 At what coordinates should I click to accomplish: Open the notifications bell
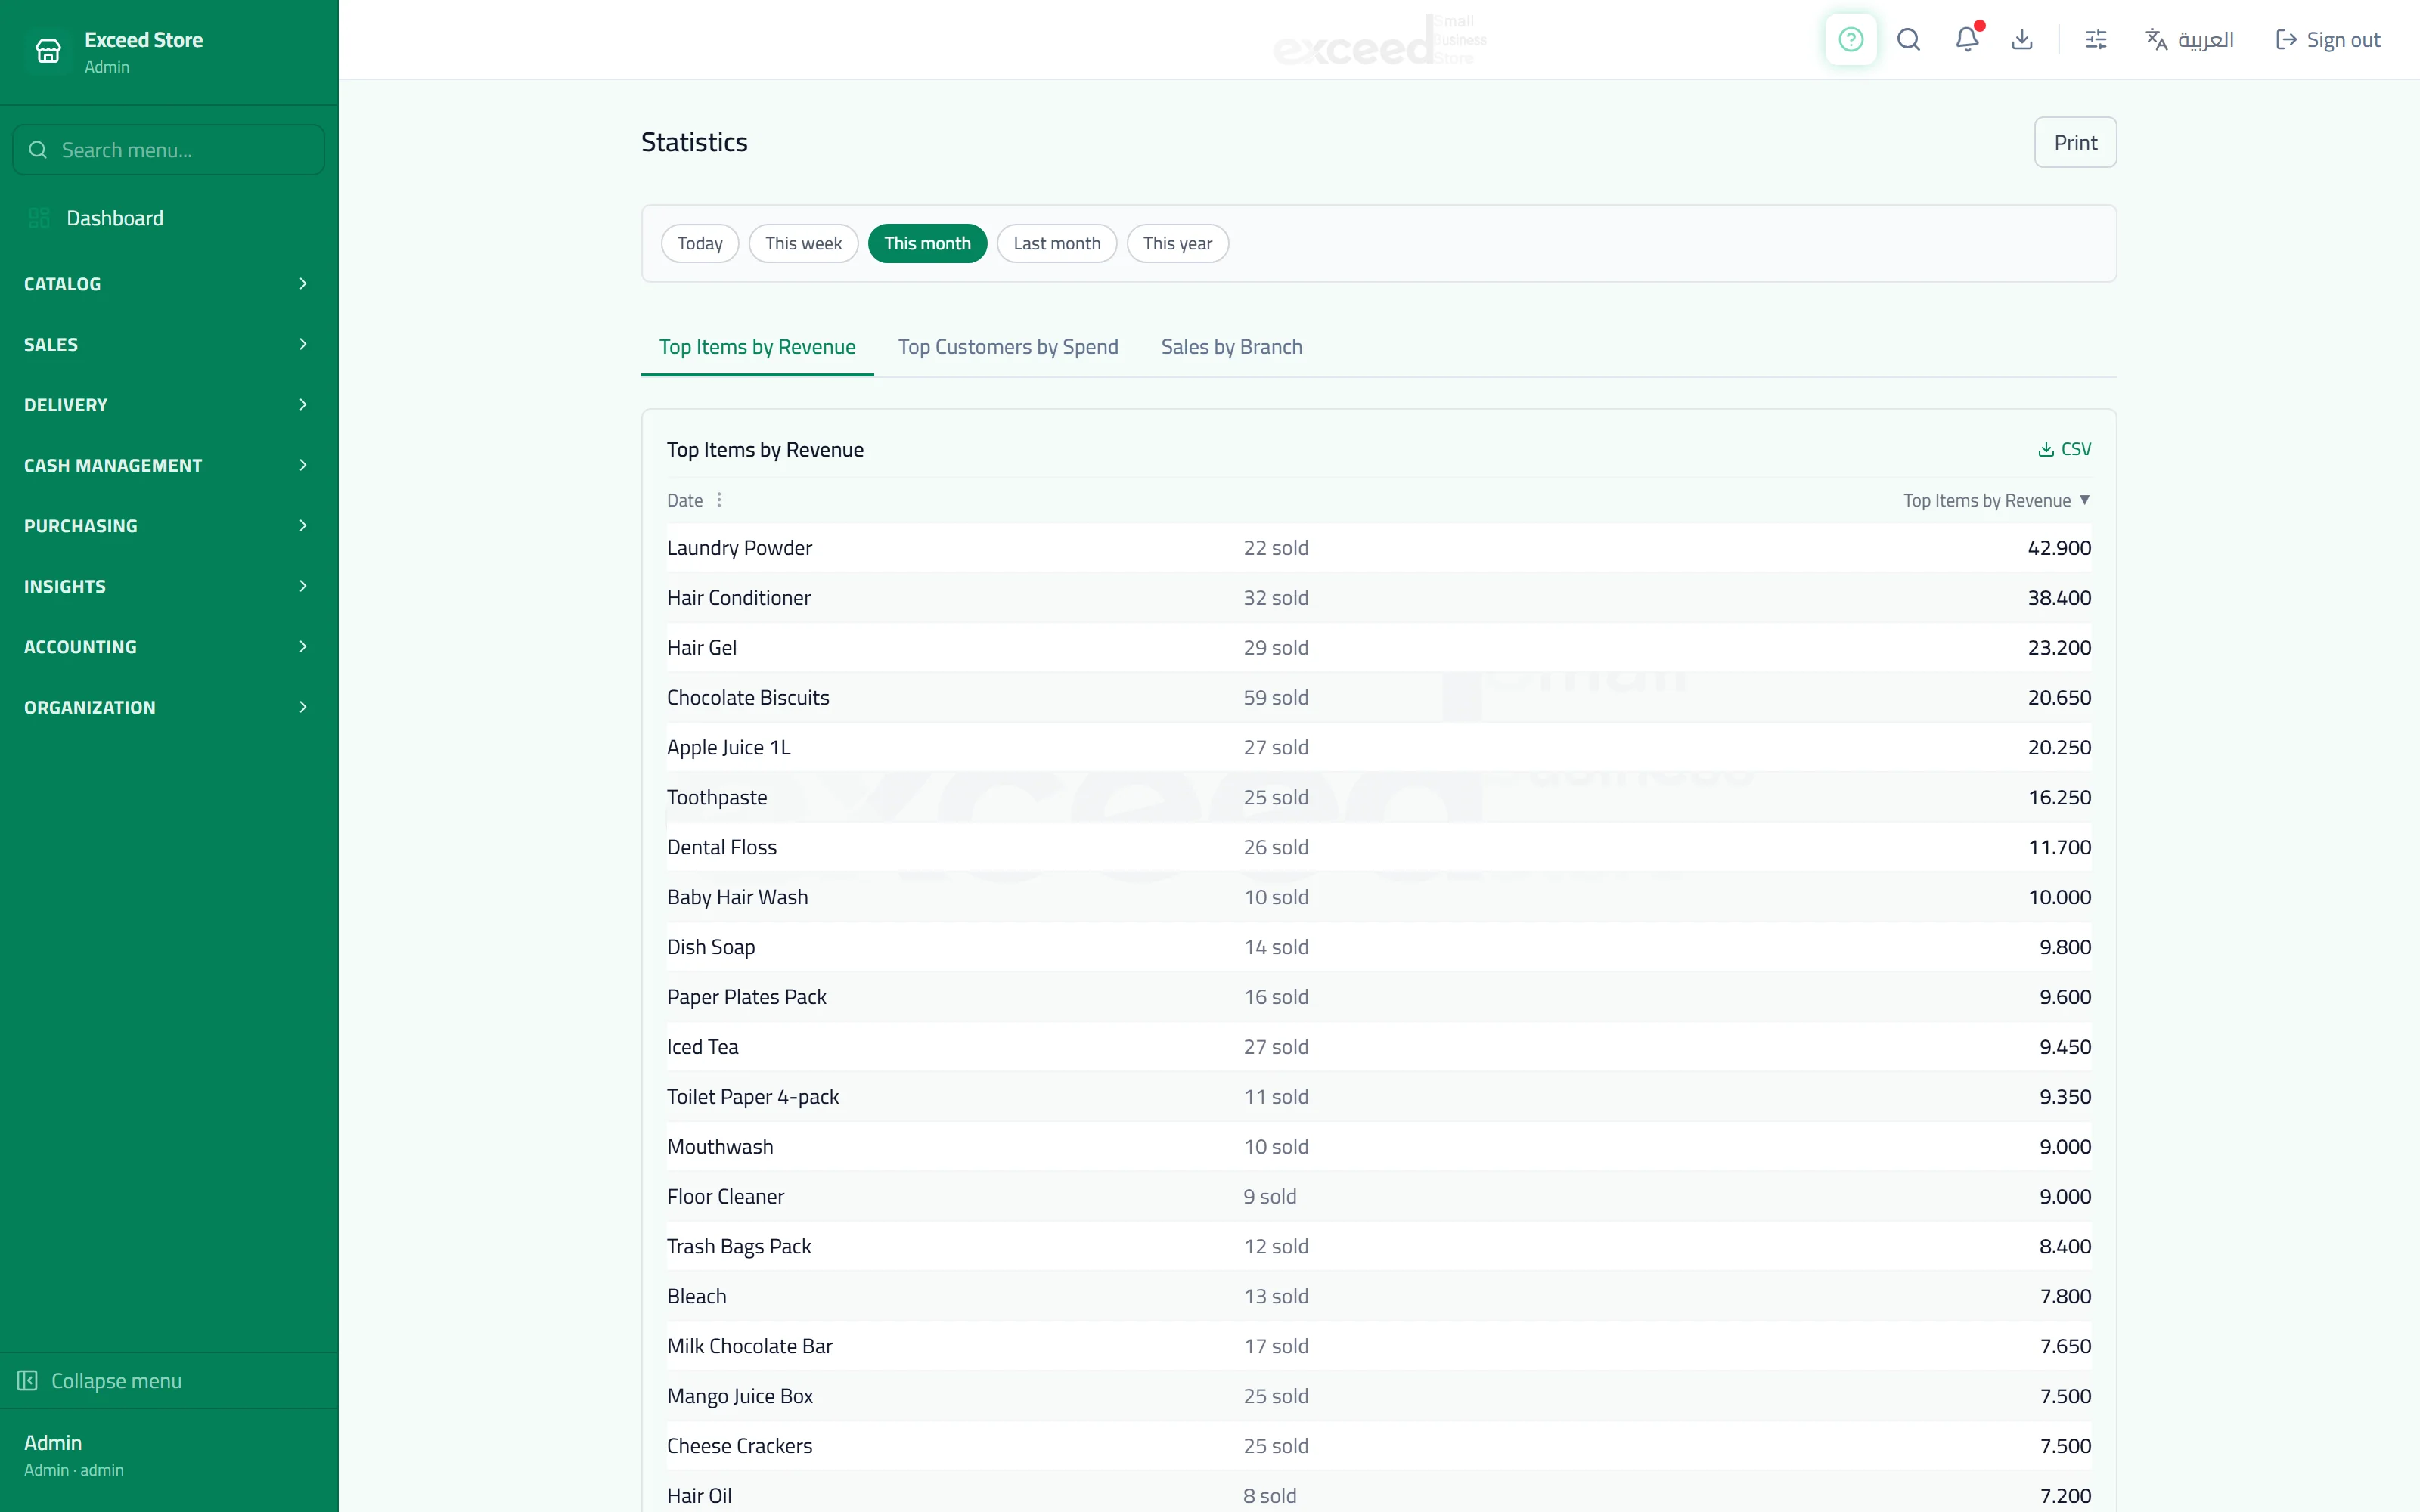[1966, 39]
